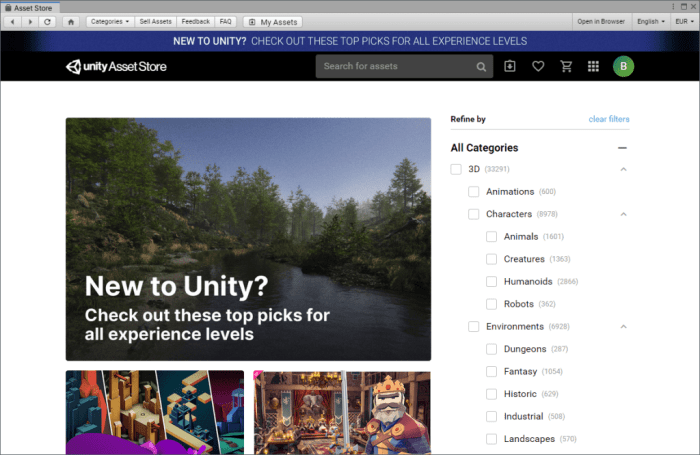Open the New to Unity forest banner
The image size is (700, 455).
pos(248,239)
